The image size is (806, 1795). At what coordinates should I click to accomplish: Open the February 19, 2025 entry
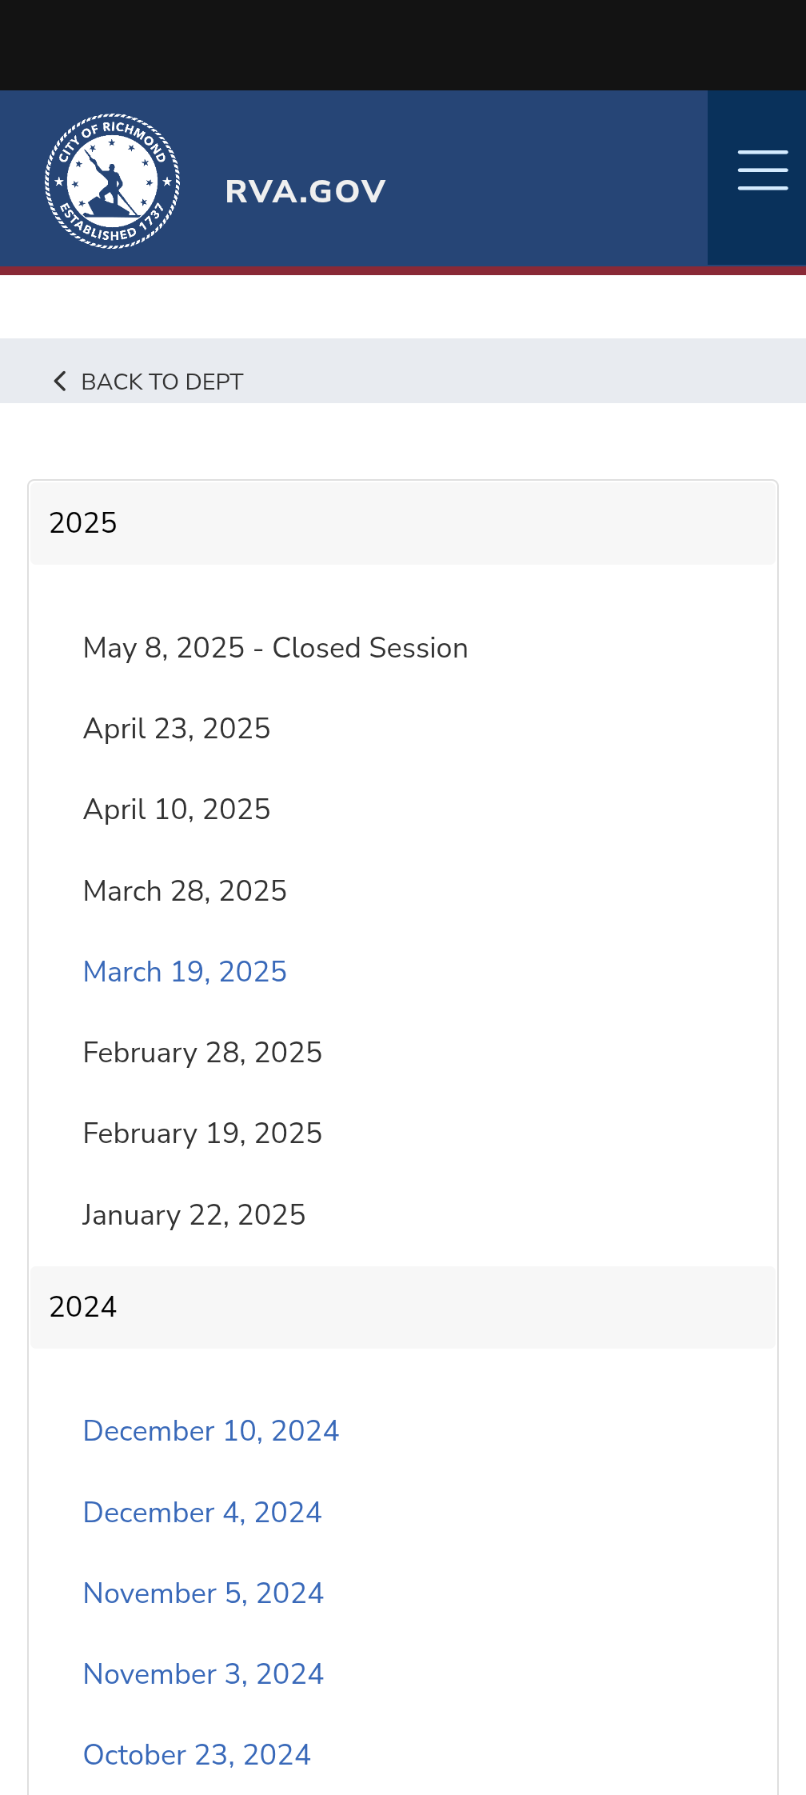click(x=202, y=1134)
